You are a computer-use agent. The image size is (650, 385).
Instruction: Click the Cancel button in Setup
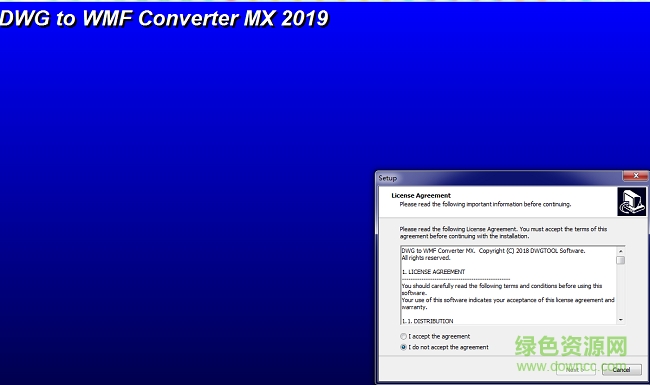point(621,370)
